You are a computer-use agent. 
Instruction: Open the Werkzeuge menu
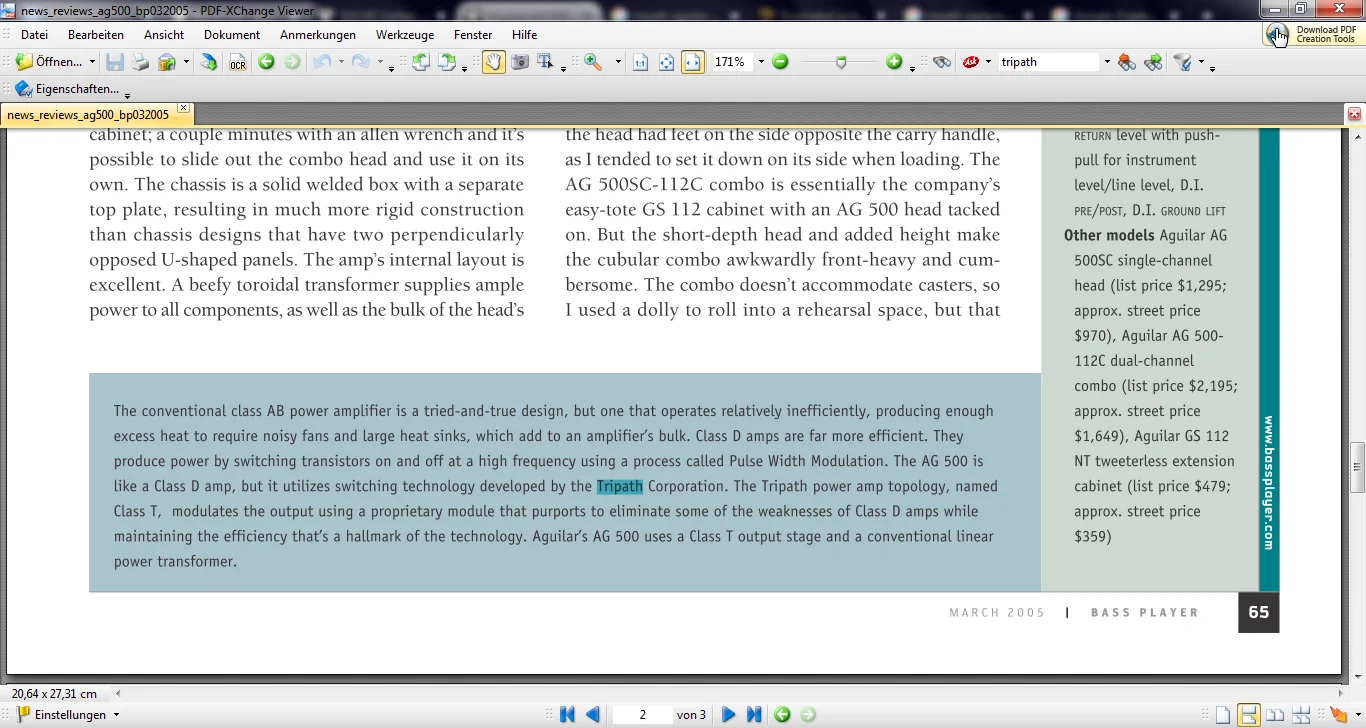pyautogui.click(x=404, y=35)
